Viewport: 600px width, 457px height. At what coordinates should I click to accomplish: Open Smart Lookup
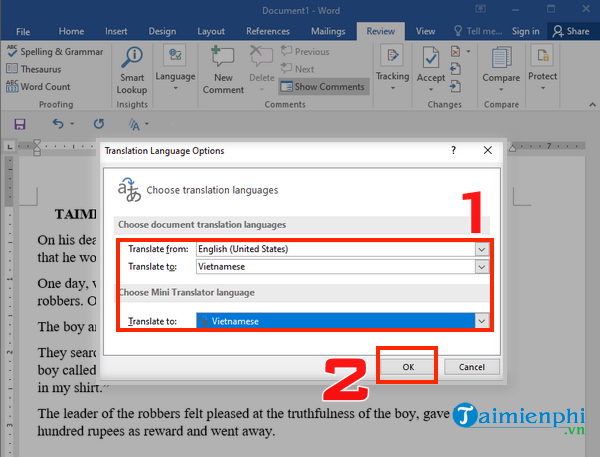point(132,70)
